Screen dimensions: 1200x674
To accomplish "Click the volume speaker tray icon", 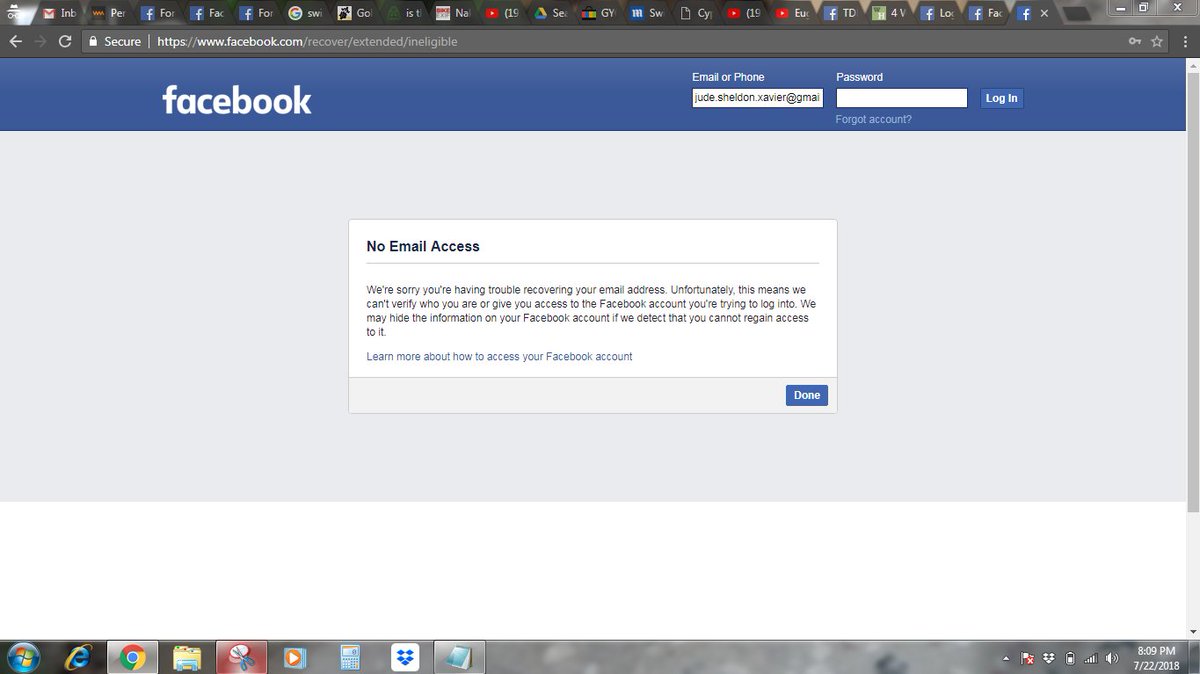I will click(x=1112, y=658).
